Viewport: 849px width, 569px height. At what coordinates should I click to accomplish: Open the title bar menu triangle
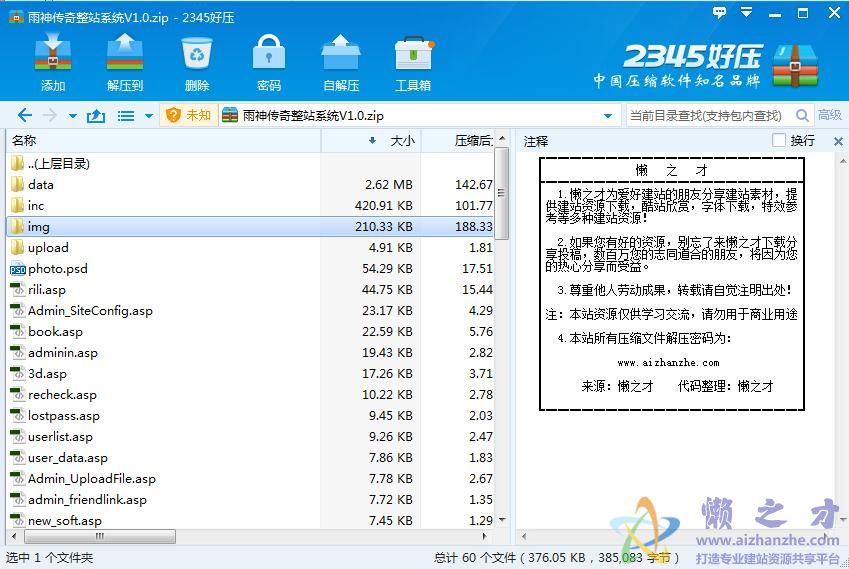coord(747,12)
